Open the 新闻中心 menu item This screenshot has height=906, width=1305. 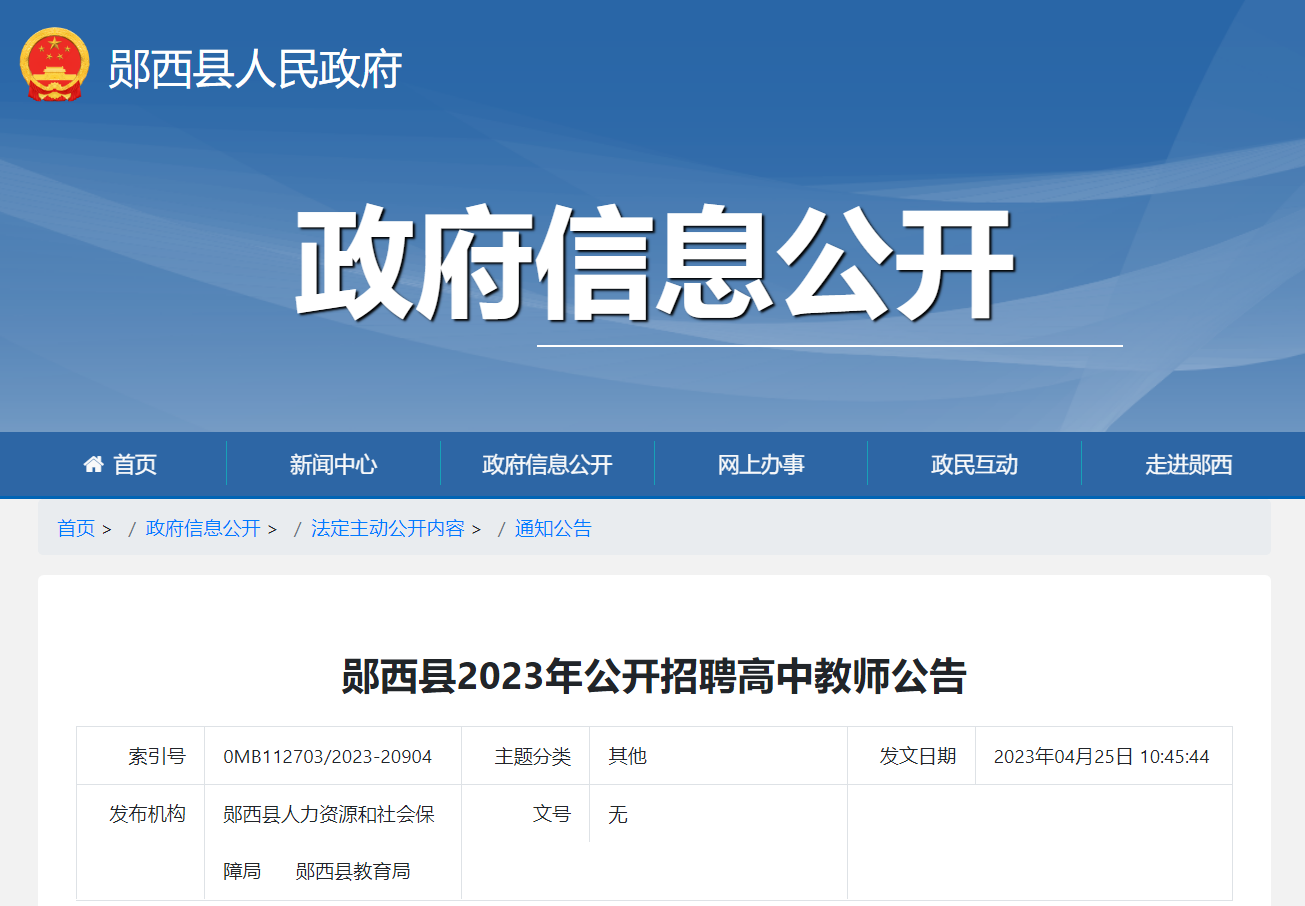(333, 464)
